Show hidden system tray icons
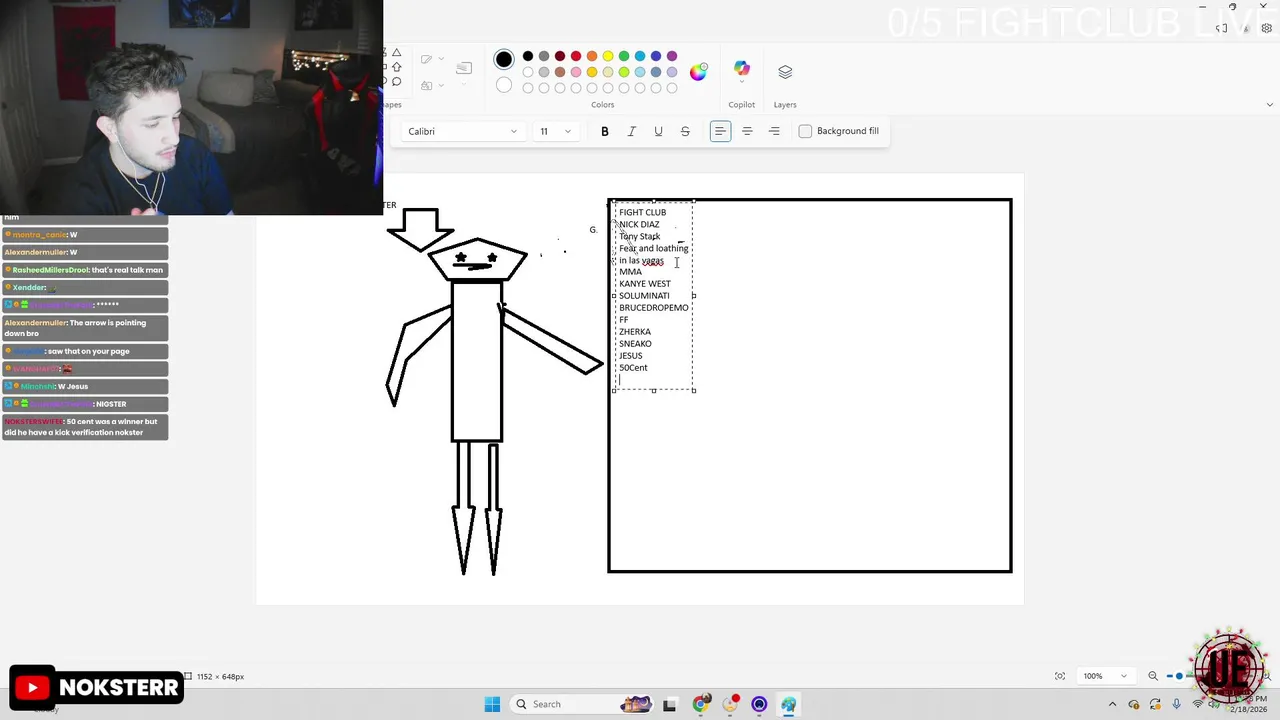The width and height of the screenshot is (1280, 720). [x=1113, y=704]
